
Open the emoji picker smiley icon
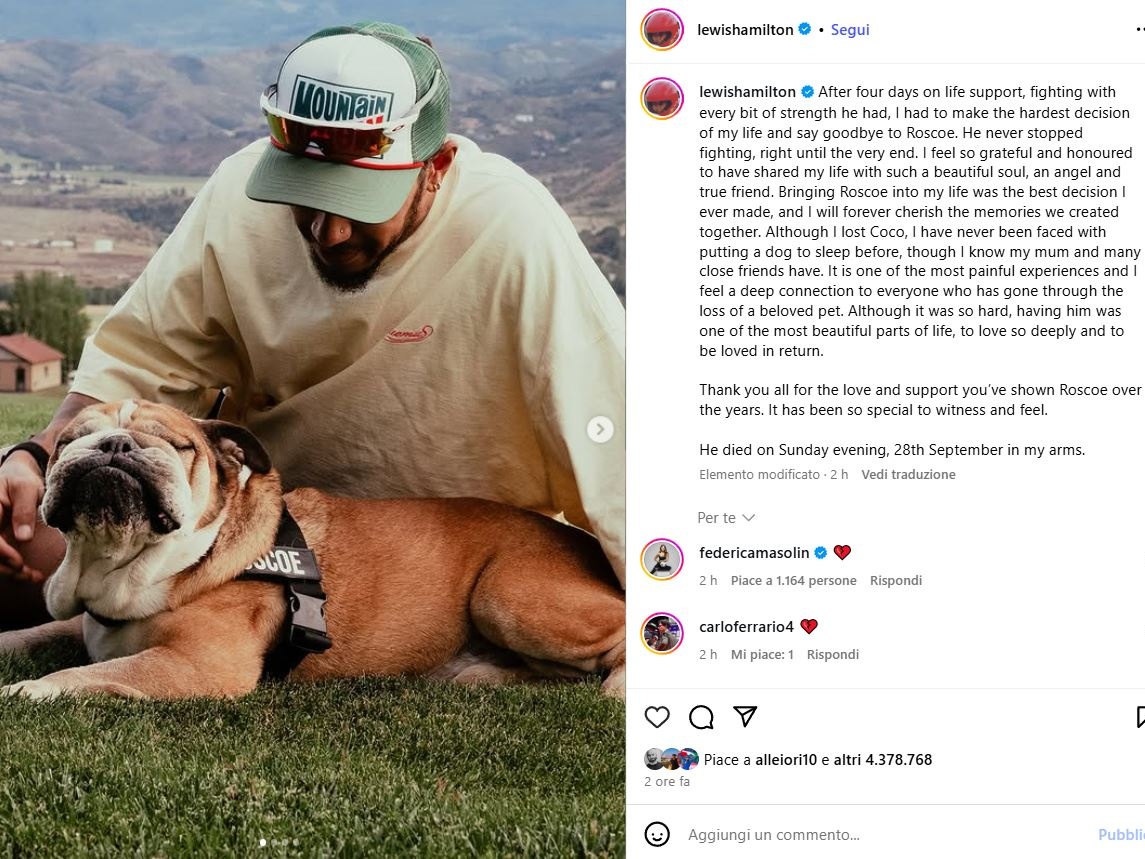657,834
